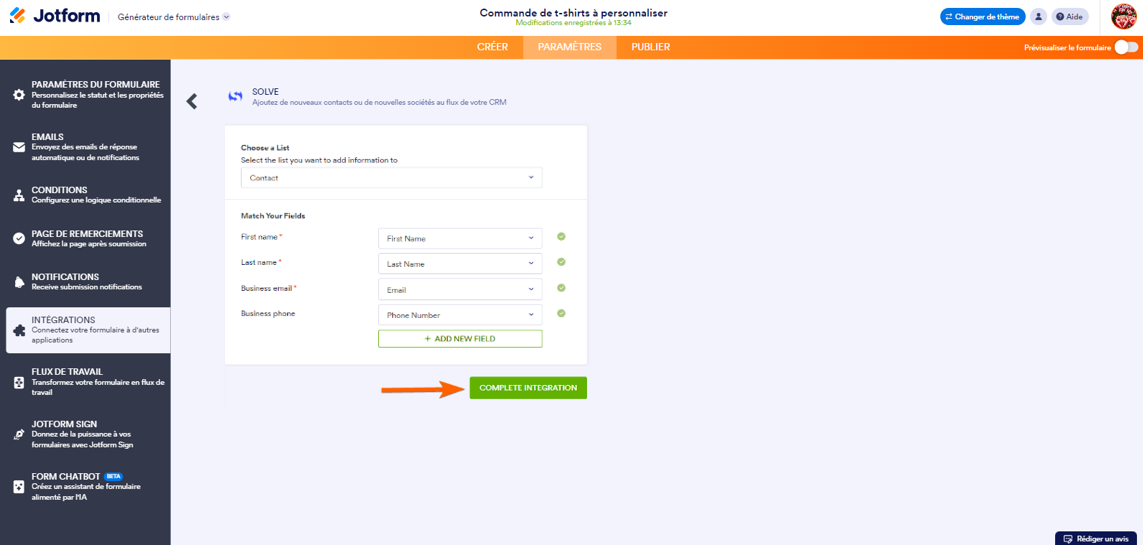This screenshot has height=546, width=1143.
Task: Expand the First Name field dropdown
Action: tap(460, 238)
